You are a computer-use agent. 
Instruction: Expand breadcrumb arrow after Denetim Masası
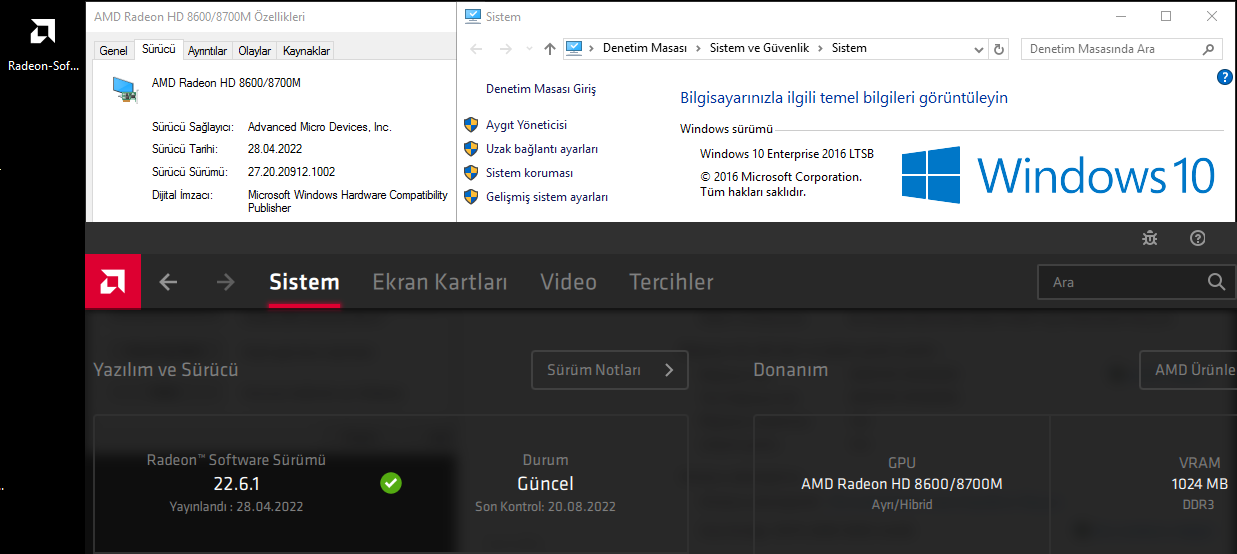click(x=698, y=48)
